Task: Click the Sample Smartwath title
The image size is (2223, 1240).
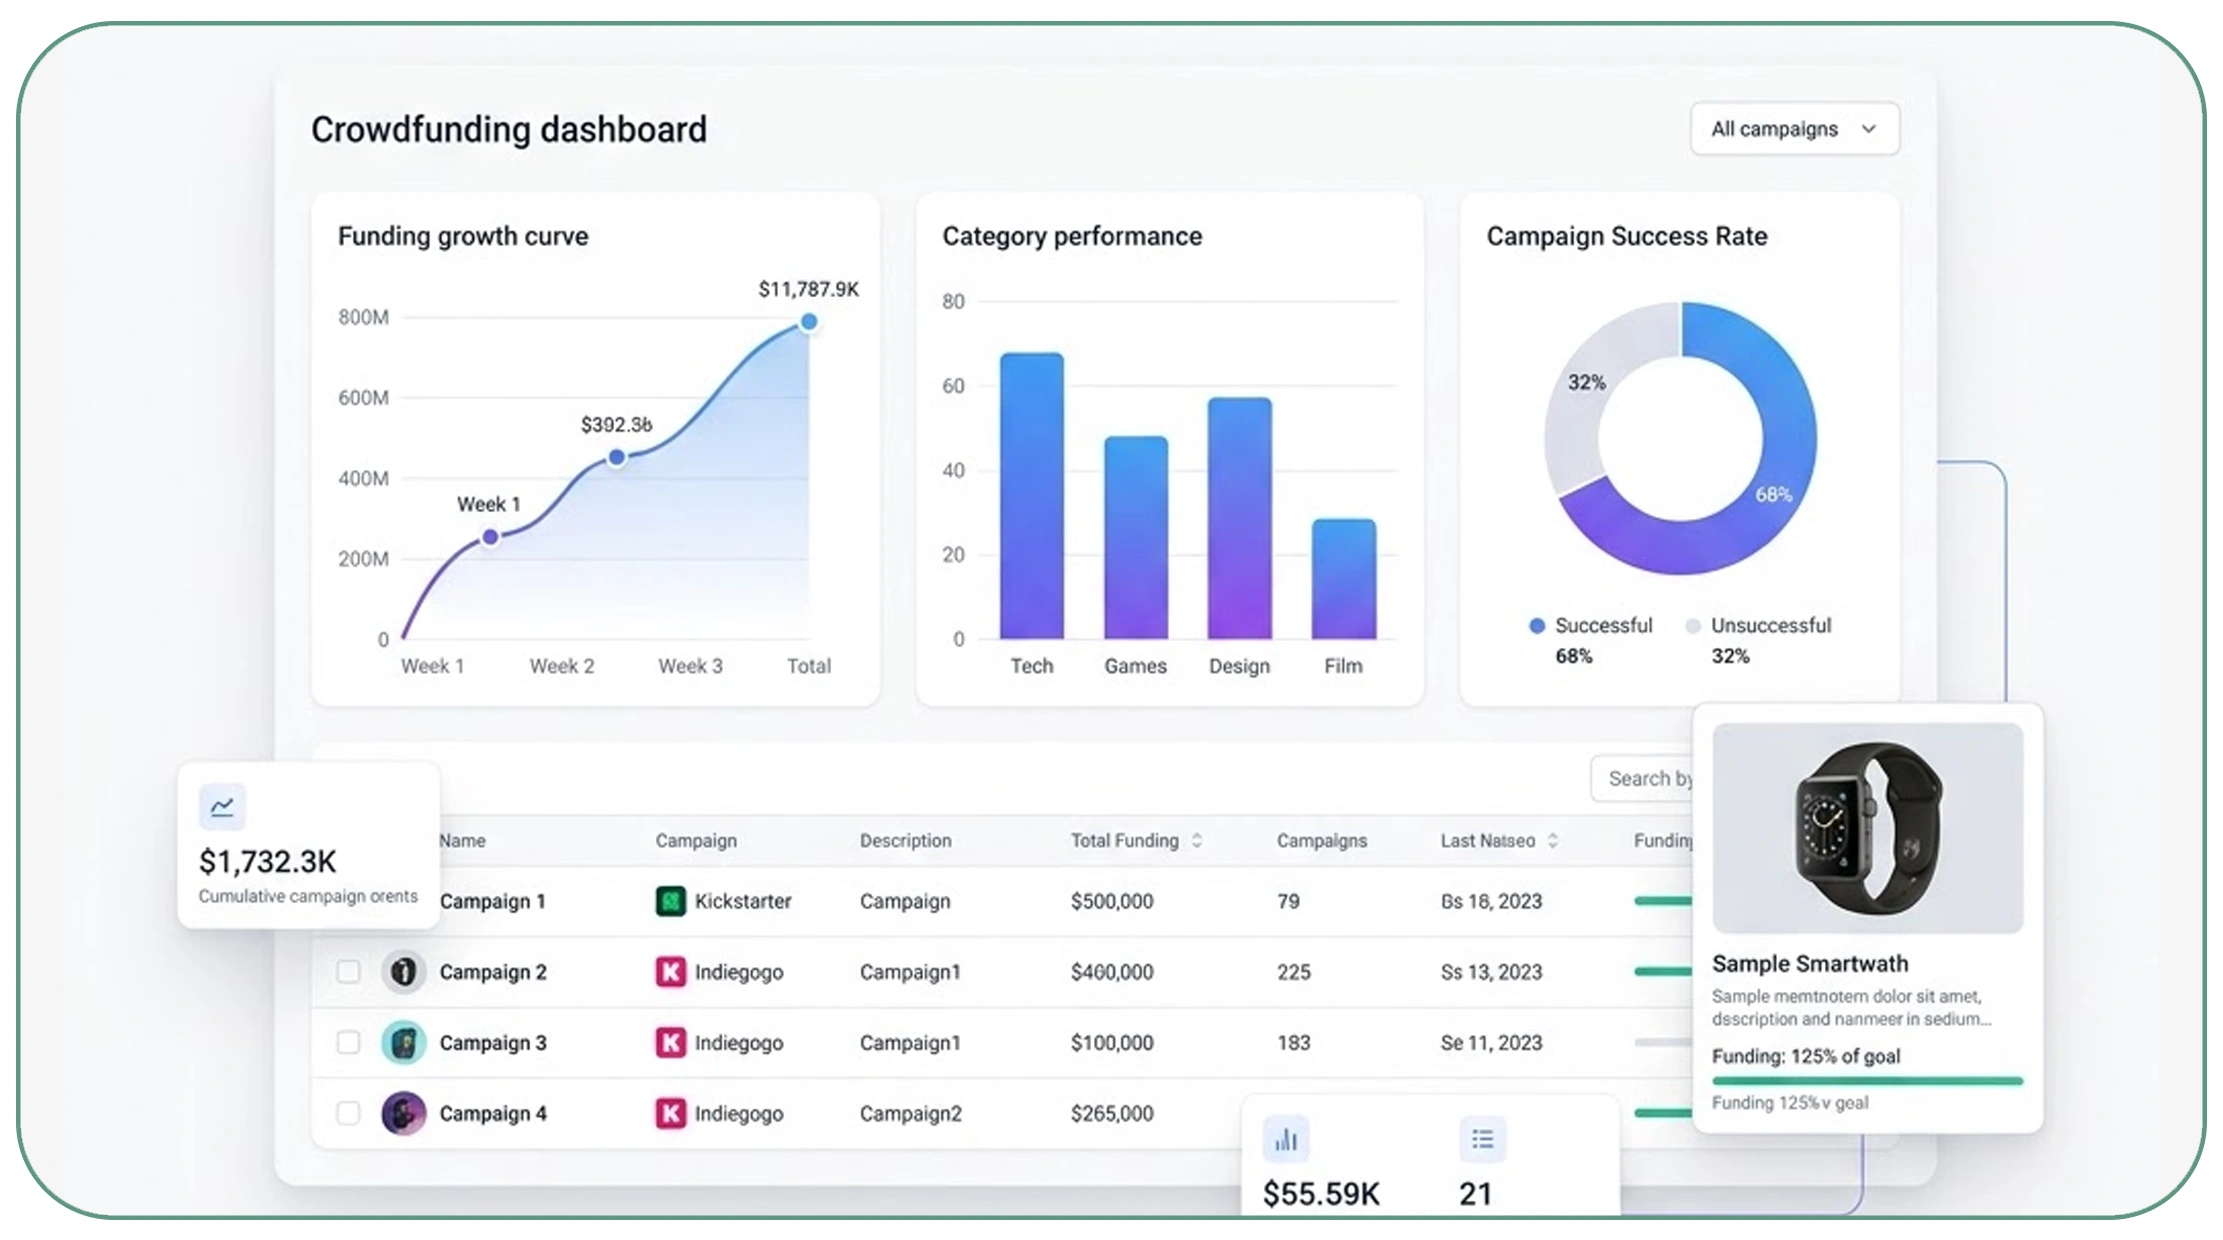Action: tap(1810, 964)
